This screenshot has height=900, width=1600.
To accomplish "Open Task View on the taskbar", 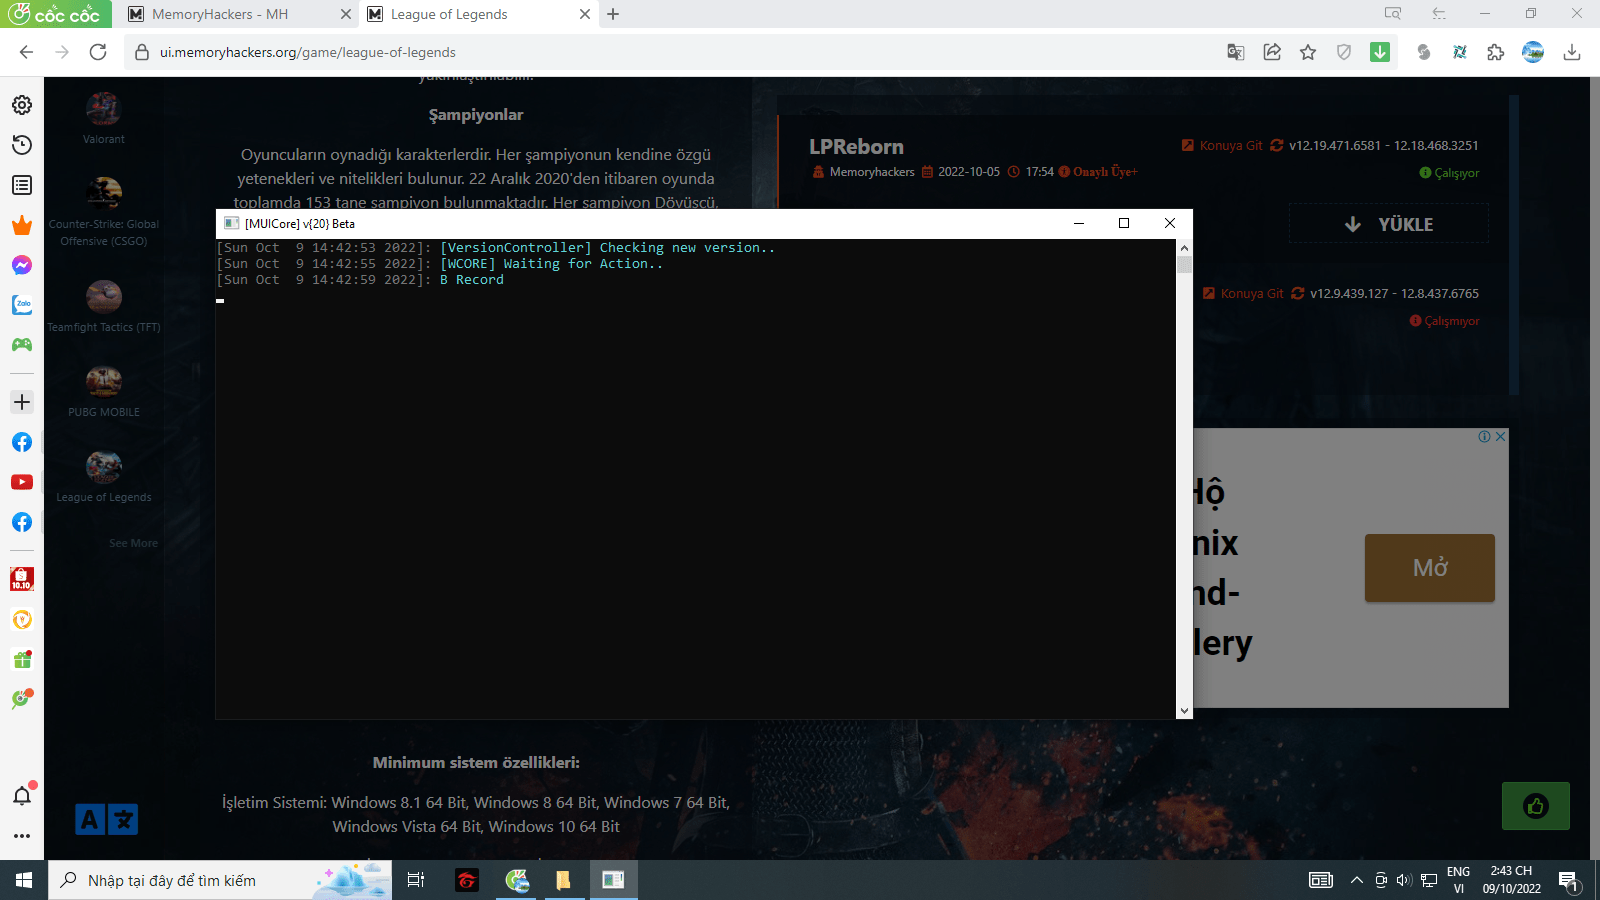I will click(x=416, y=880).
